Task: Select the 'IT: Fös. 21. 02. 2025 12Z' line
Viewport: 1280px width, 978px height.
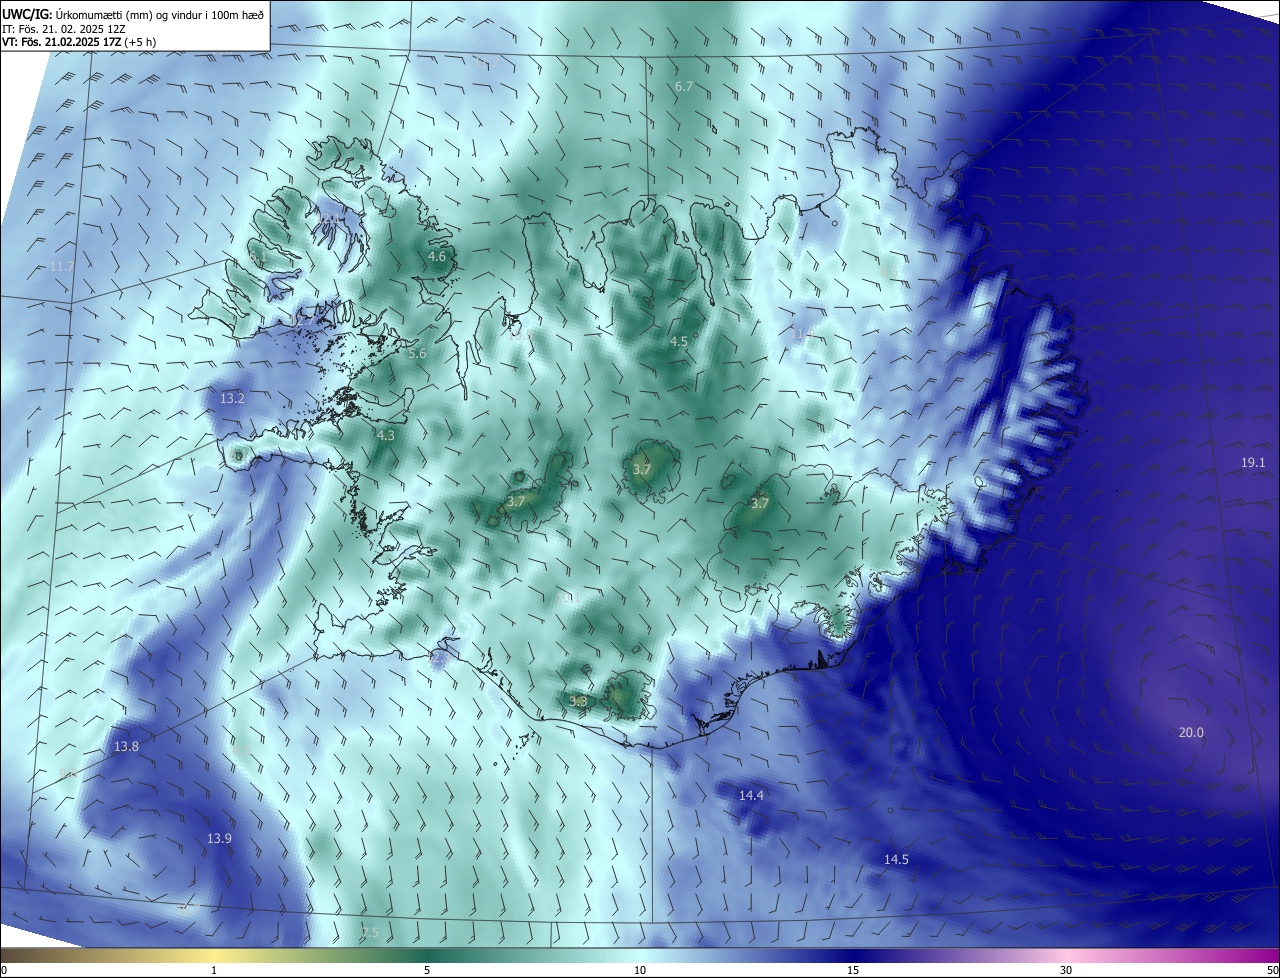Action: pyautogui.click(x=63, y=29)
